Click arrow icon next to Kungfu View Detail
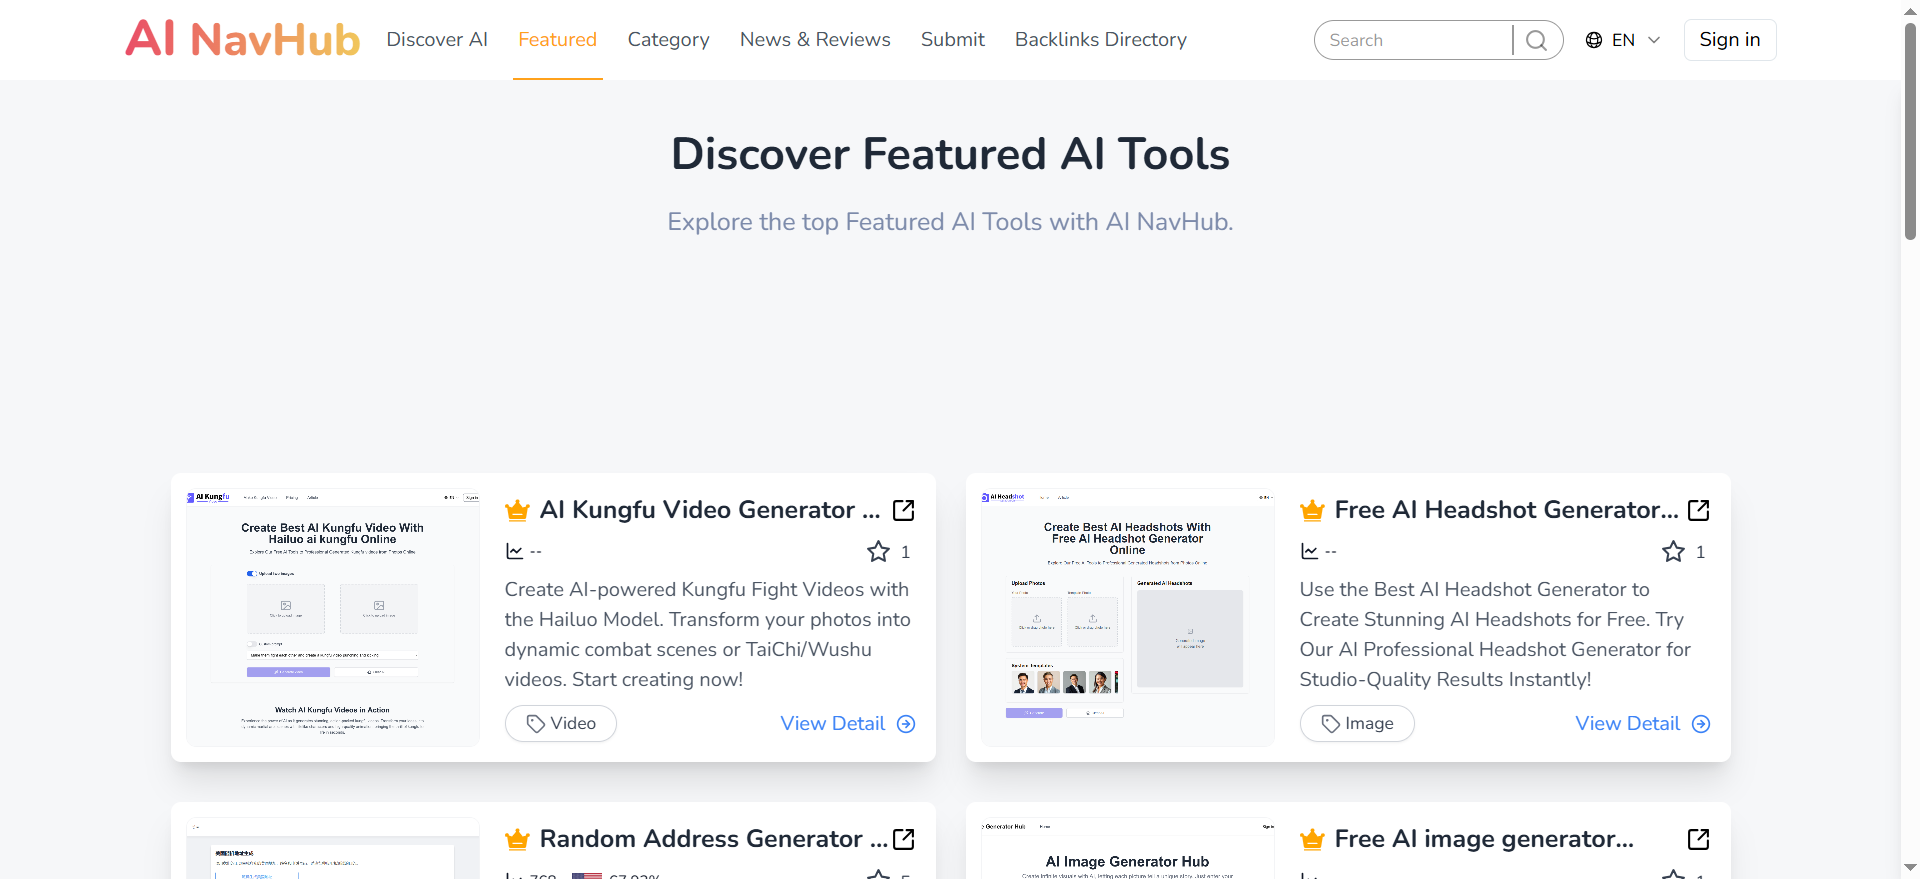The height and width of the screenshot is (879, 1920). point(906,724)
